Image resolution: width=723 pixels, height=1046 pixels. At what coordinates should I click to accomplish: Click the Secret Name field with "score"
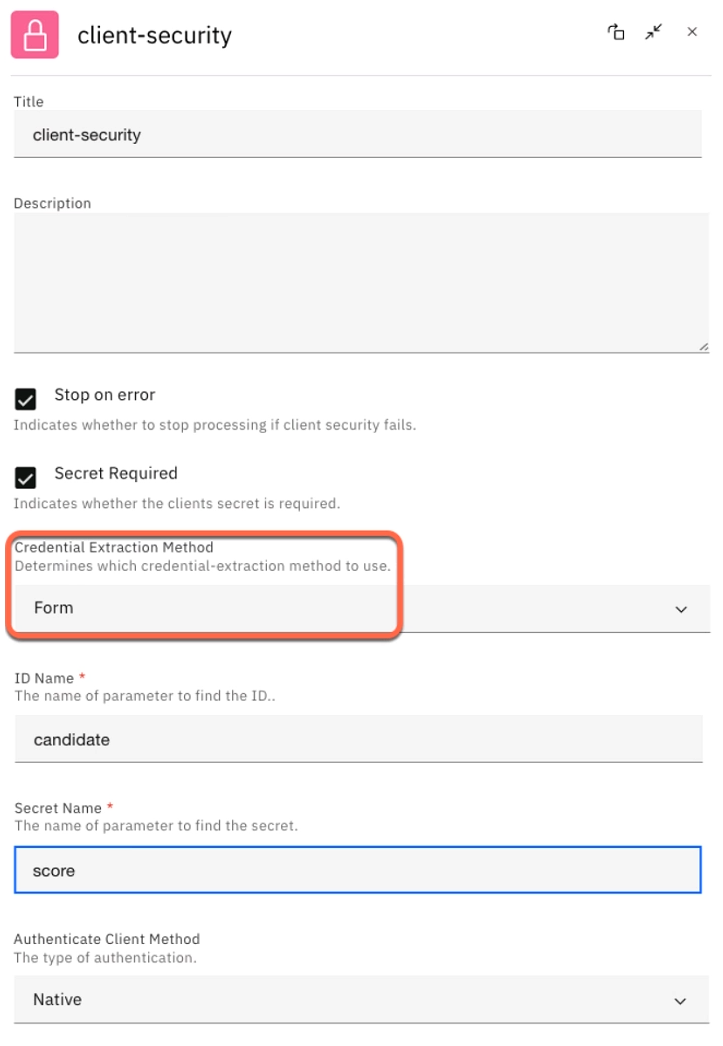pyautogui.click(x=357, y=871)
